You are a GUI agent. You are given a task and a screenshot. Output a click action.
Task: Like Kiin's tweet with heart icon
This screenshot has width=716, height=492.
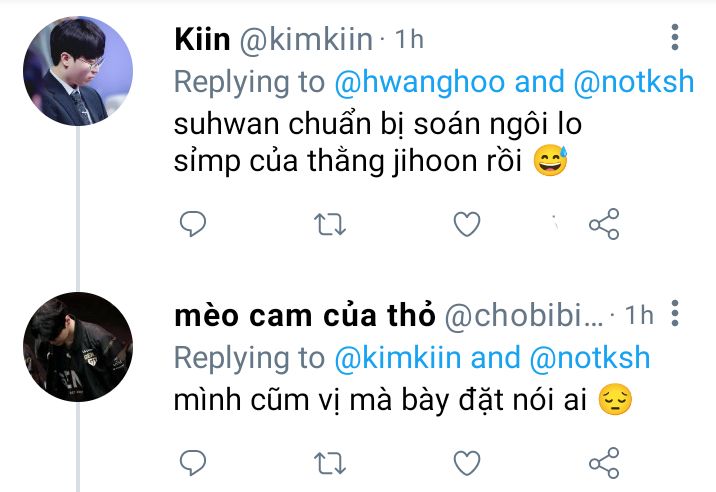[467, 224]
